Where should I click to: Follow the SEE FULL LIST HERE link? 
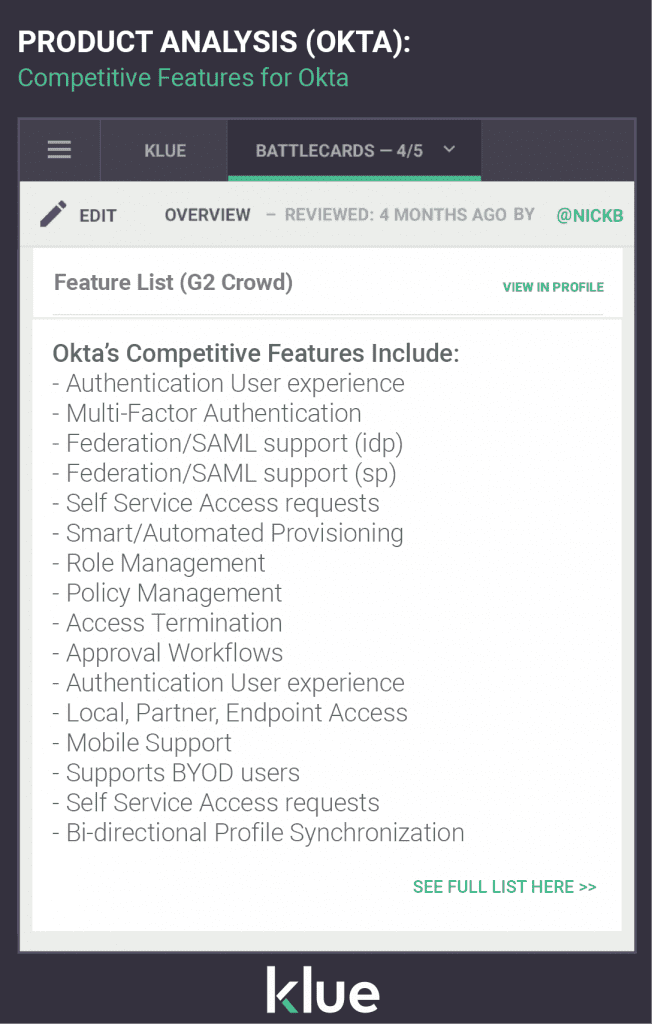click(x=504, y=886)
